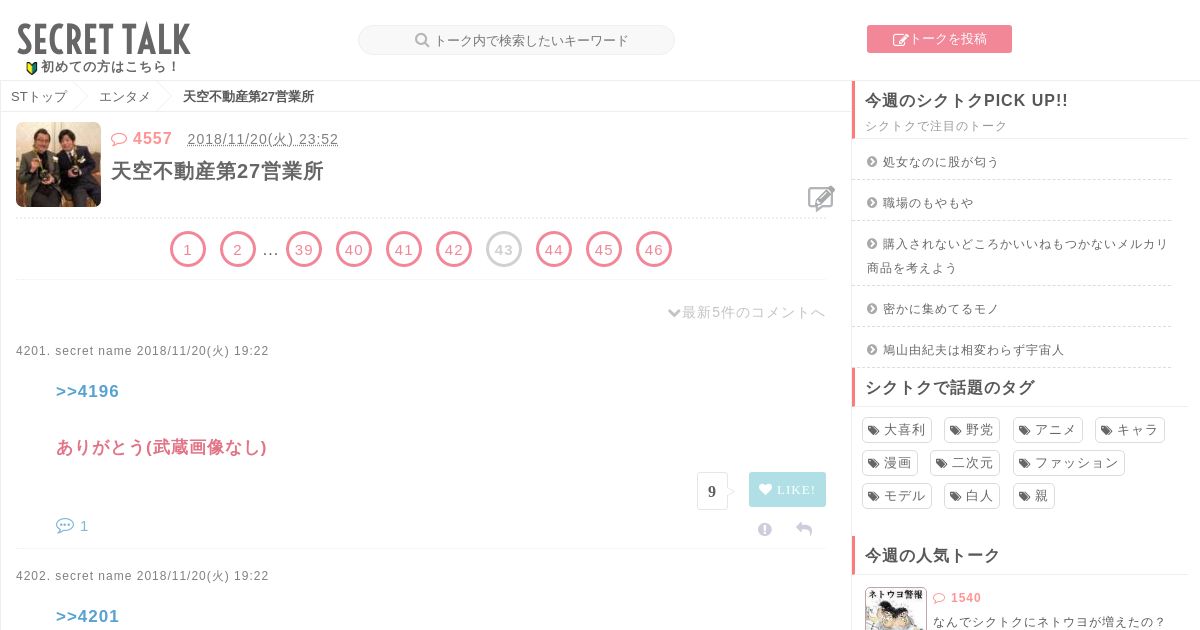Click the 4557 comment count icon
This screenshot has height=630, width=1200.
[119, 139]
